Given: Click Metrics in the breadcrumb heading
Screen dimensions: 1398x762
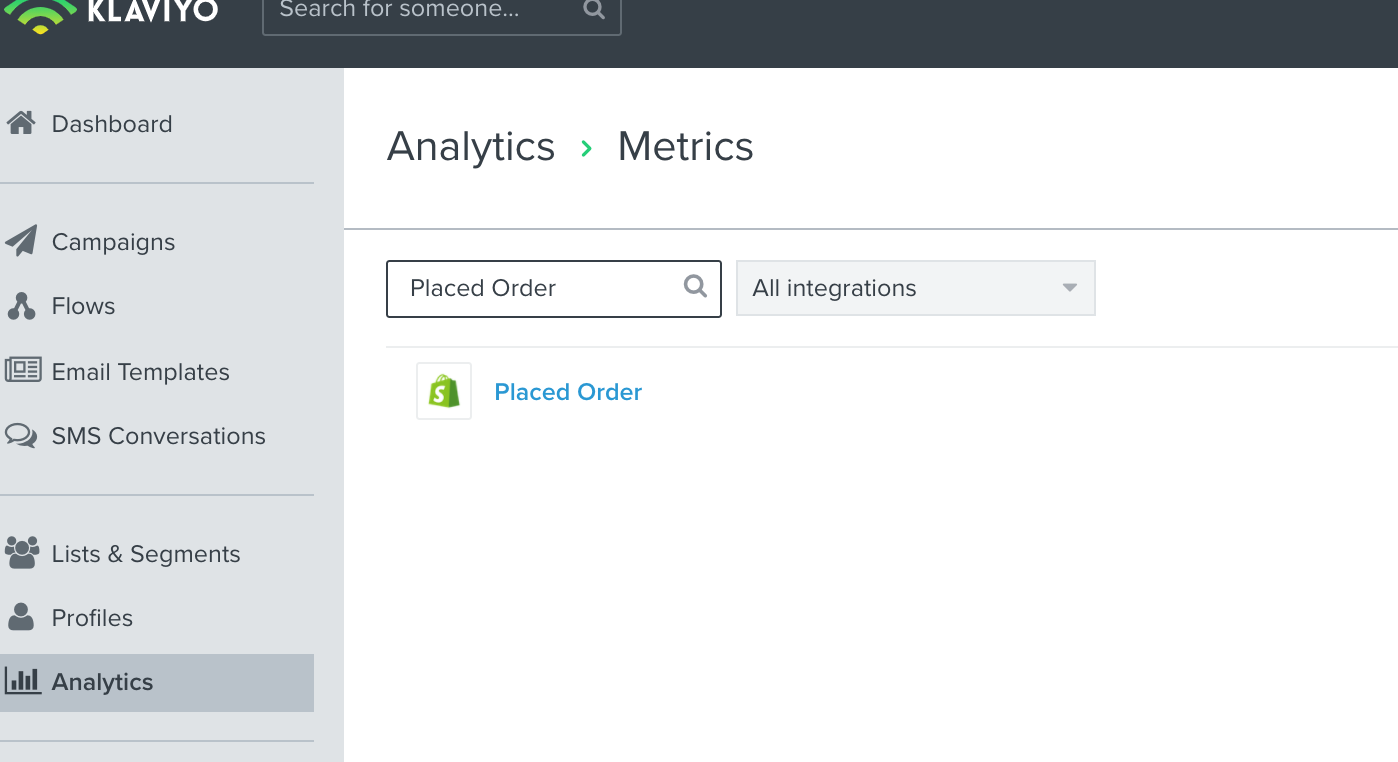Looking at the screenshot, I should [686, 147].
